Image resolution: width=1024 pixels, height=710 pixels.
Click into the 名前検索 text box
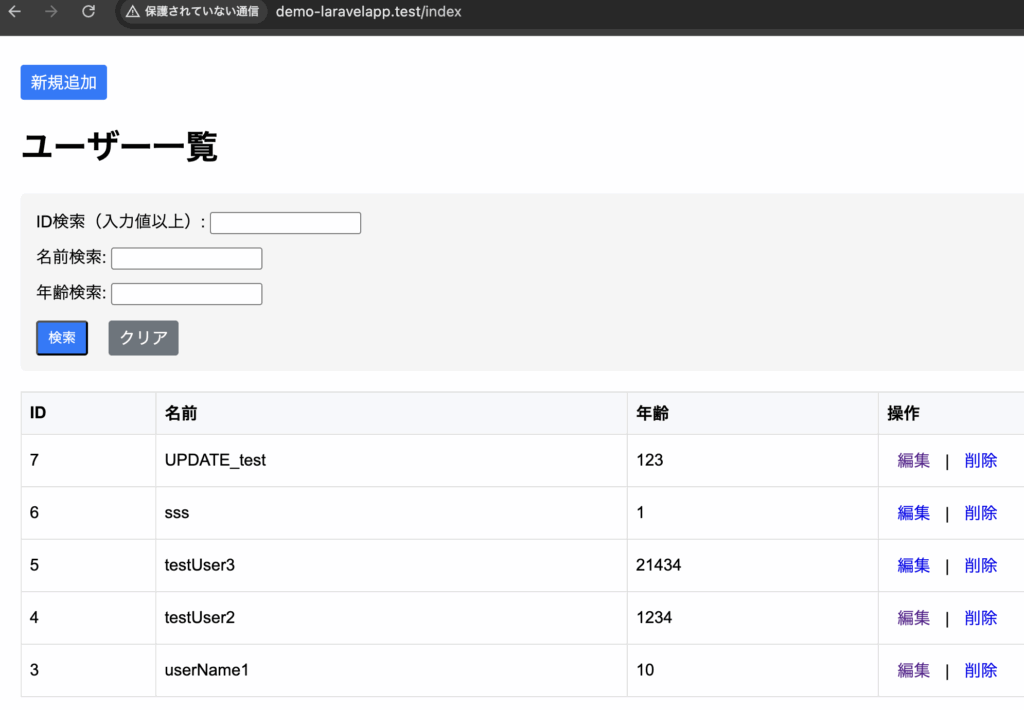[186, 259]
